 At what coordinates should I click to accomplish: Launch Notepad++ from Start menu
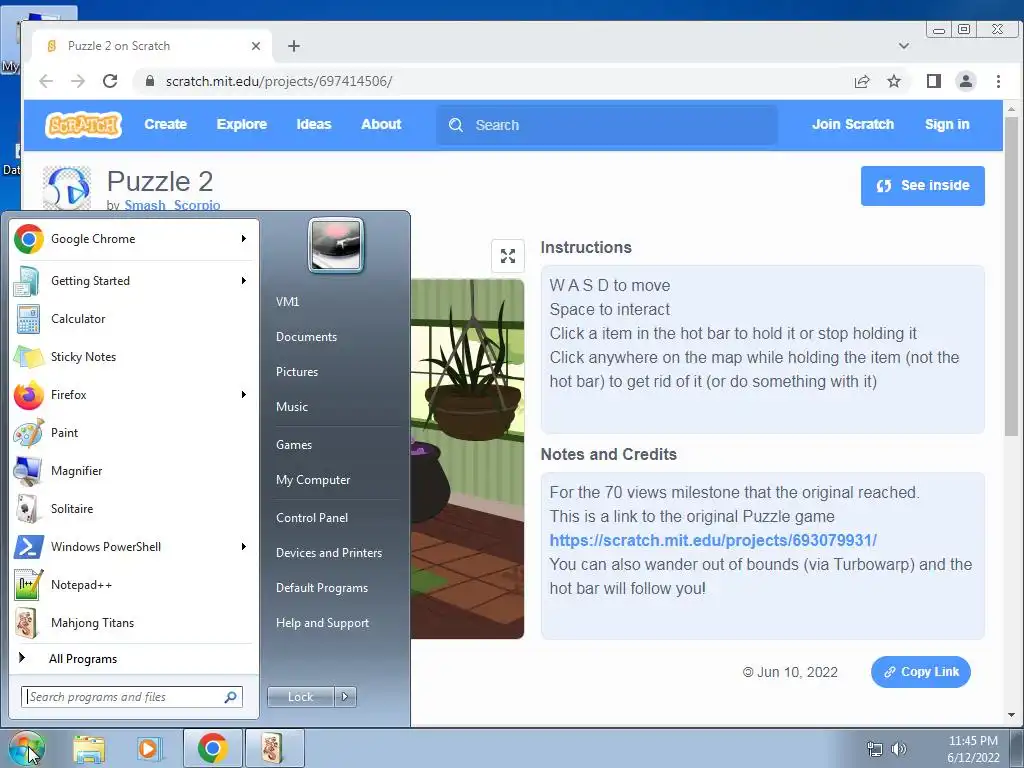coord(133,584)
